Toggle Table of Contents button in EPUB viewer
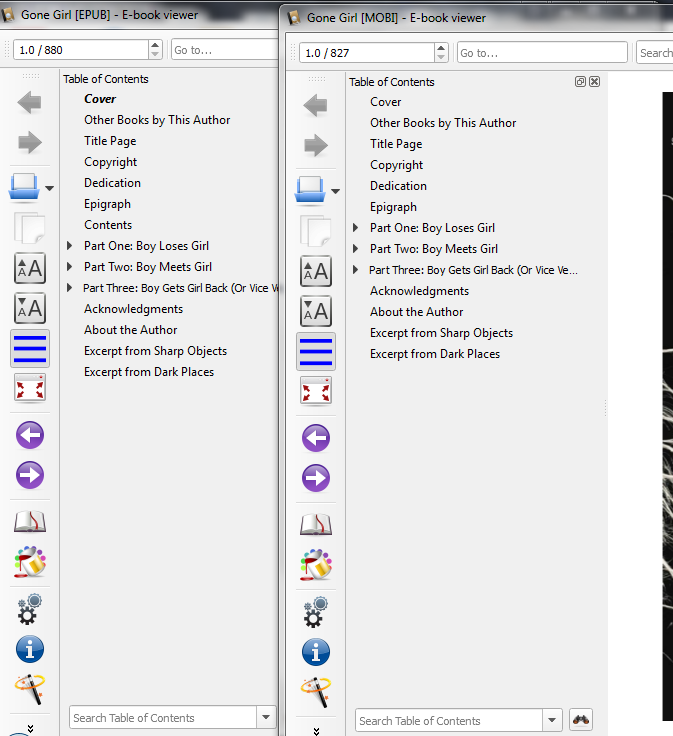The width and height of the screenshot is (673, 736). 30,348
